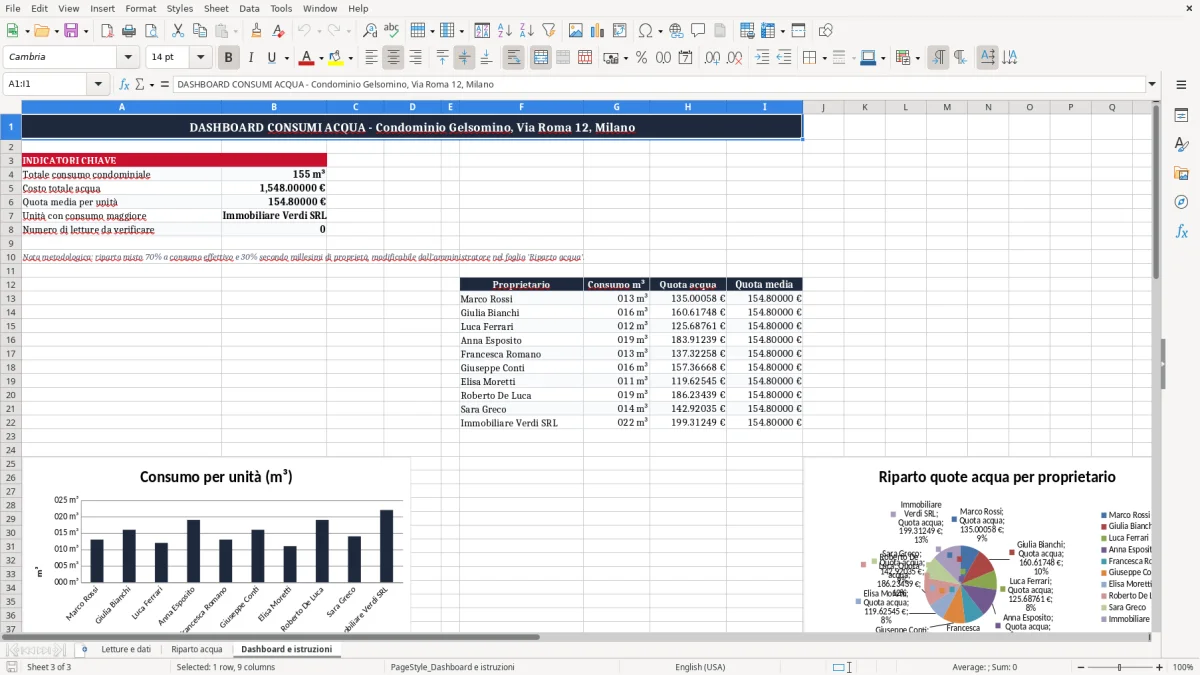Screen dimensions: 1200x675
Task: Open the Sheet menu
Action: [x=216, y=8]
